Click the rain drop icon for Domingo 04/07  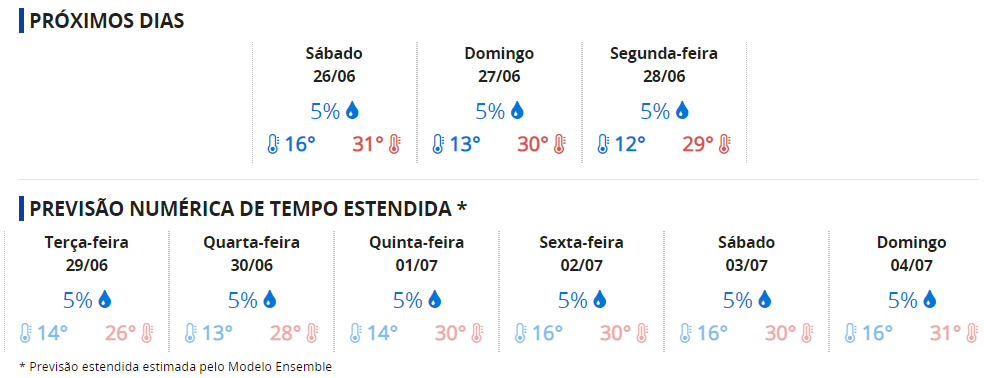pos(930,300)
